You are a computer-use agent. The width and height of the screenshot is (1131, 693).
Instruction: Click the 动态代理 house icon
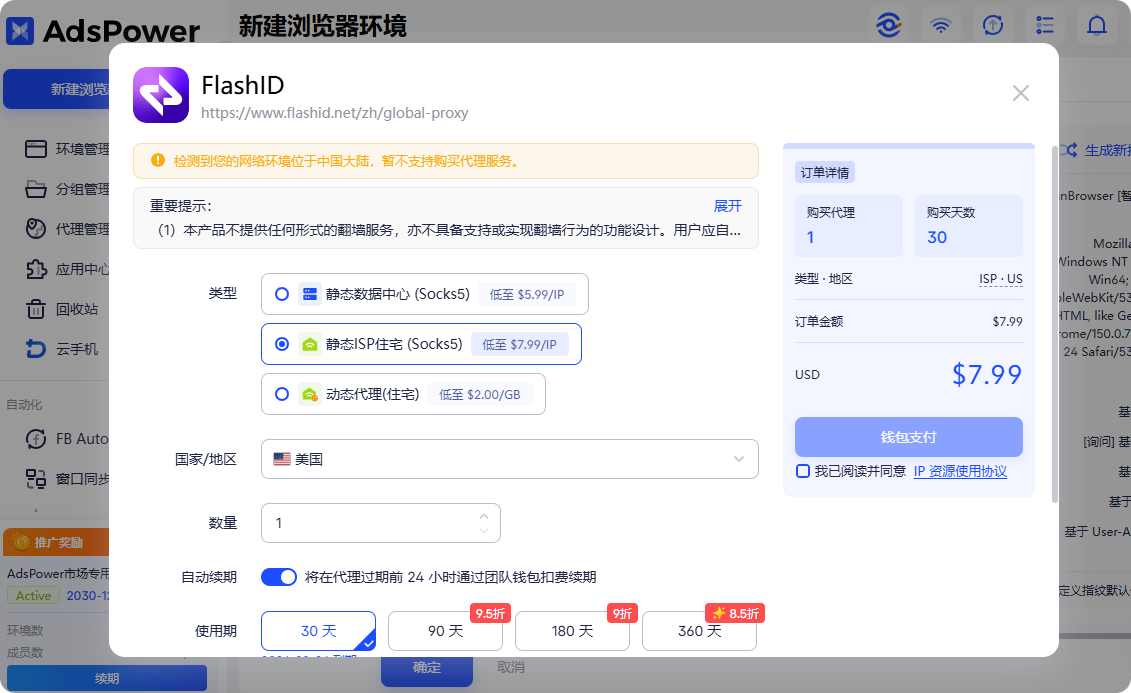(309, 394)
